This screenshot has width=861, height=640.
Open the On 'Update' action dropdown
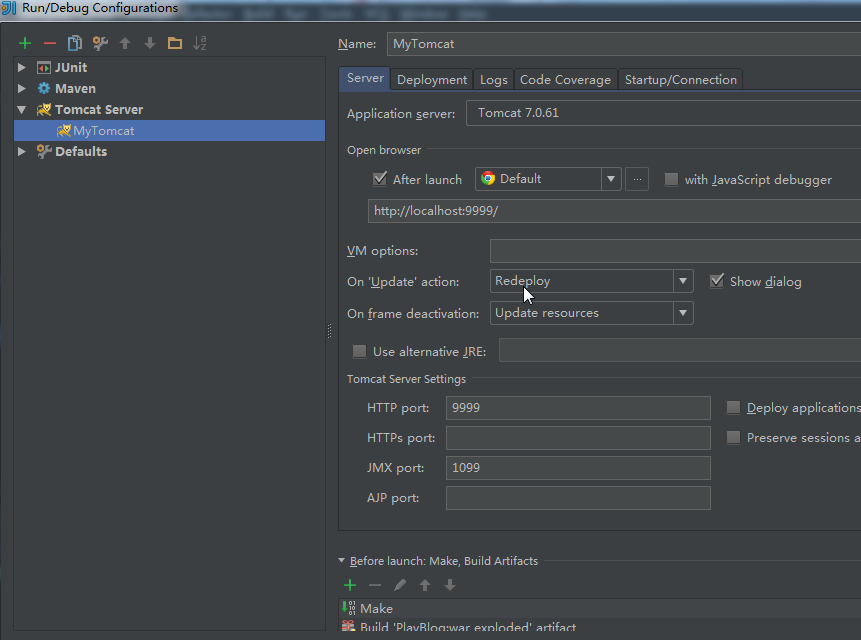683,281
